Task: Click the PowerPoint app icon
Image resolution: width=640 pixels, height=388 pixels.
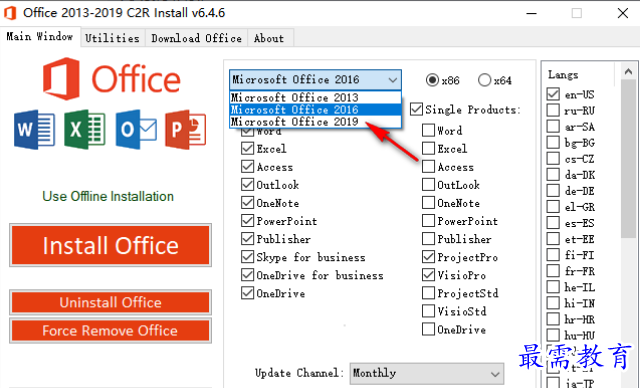Action: 186,129
